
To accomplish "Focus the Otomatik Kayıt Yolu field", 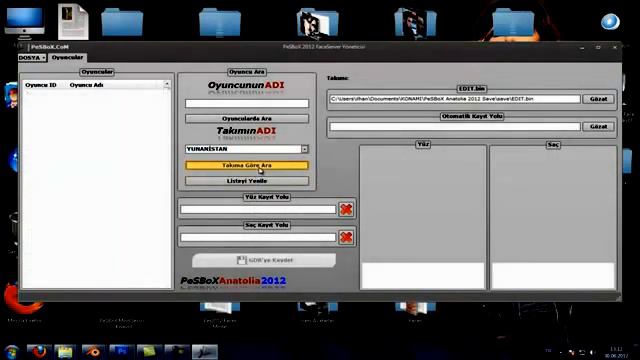I will coord(455,127).
